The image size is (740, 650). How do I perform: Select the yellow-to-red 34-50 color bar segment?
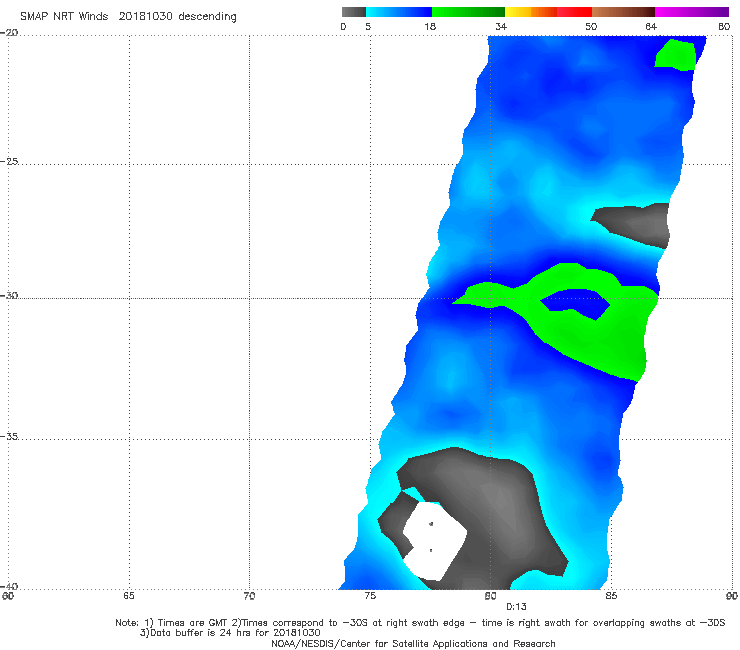coord(548,12)
